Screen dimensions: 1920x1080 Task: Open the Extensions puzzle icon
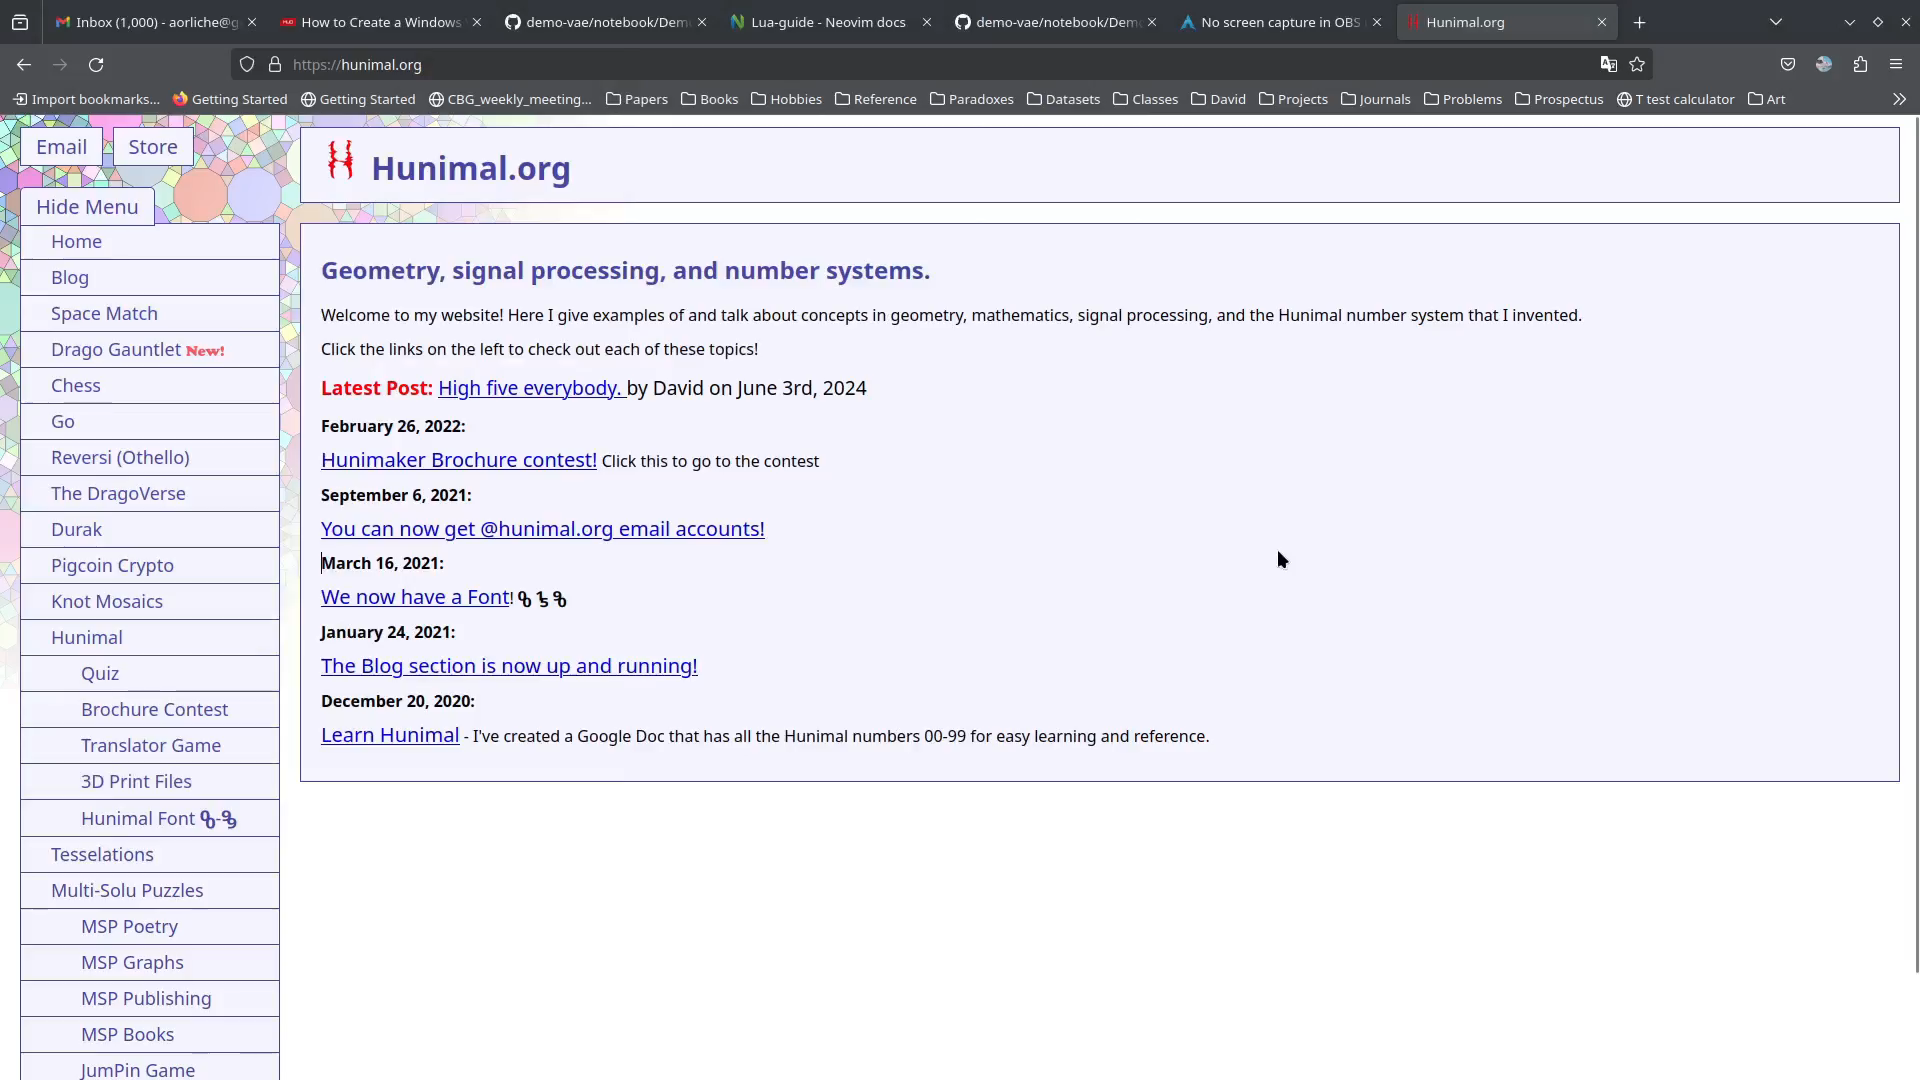point(1860,65)
